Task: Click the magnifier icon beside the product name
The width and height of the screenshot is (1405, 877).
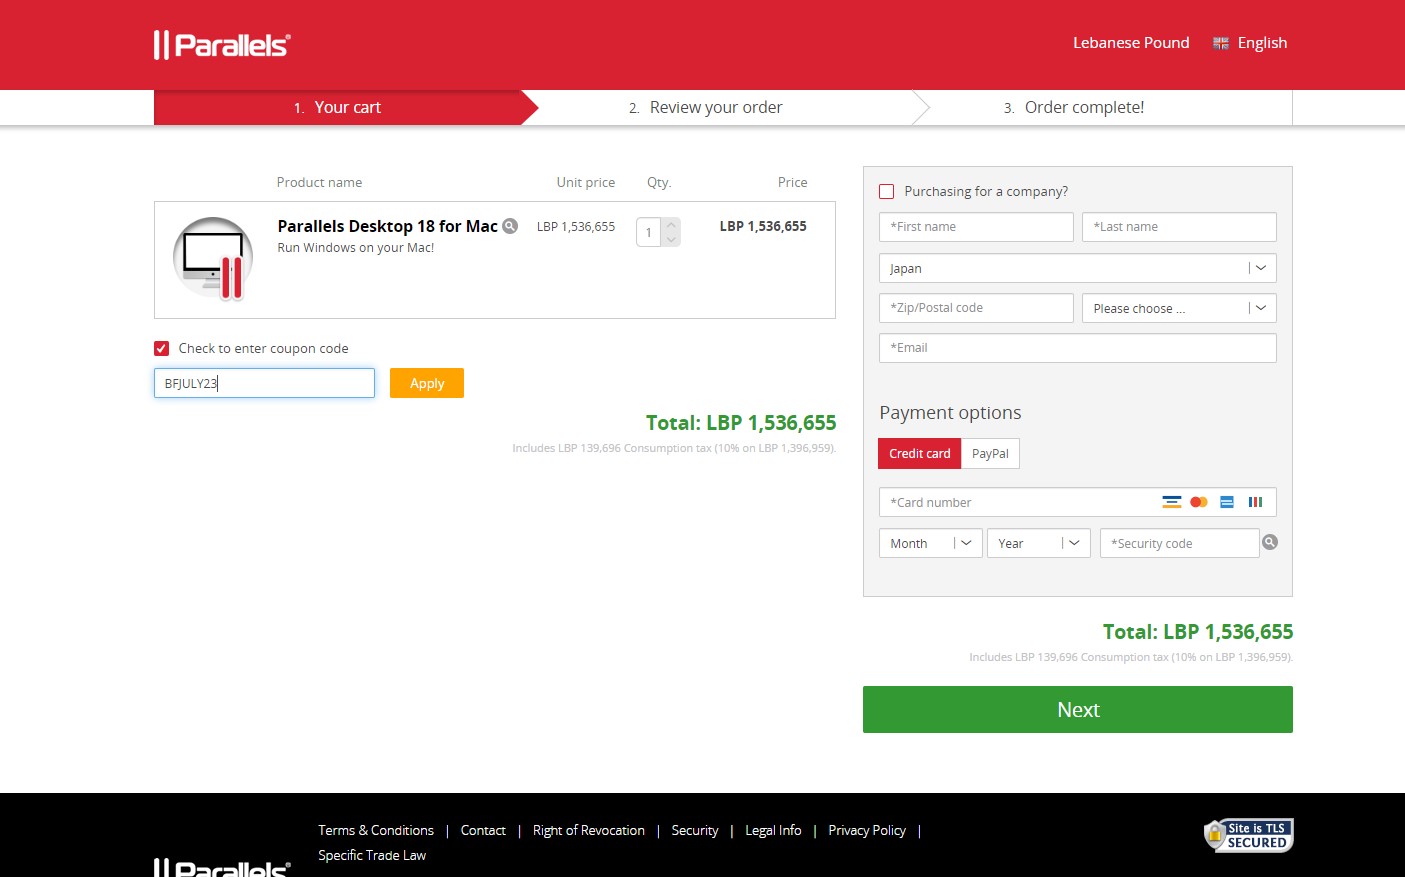Action: pyautogui.click(x=510, y=226)
